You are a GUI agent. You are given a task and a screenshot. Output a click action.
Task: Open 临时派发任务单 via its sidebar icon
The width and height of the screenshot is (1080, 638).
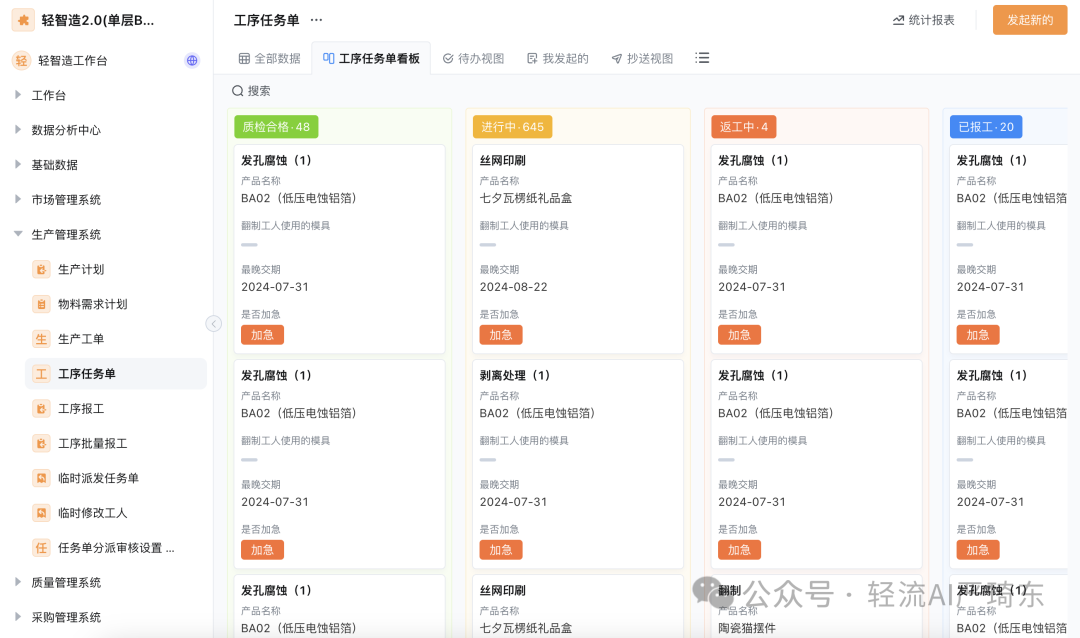41,478
